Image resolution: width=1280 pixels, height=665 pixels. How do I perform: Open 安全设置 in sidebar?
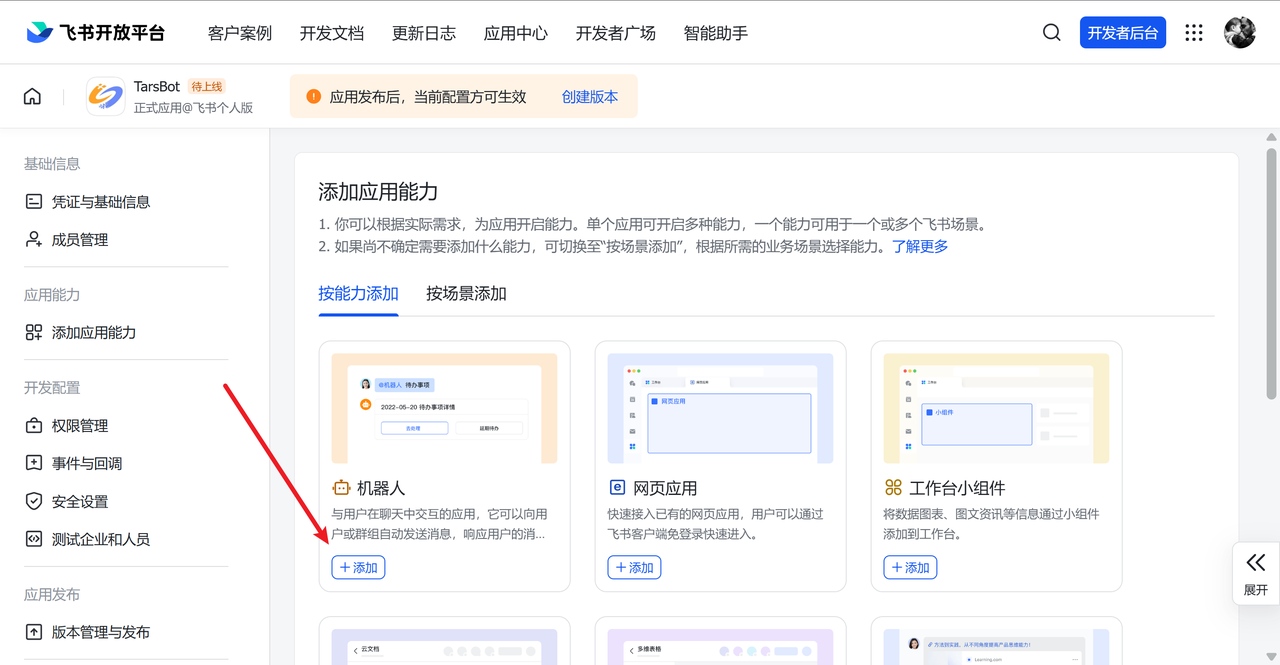[x=79, y=502]
